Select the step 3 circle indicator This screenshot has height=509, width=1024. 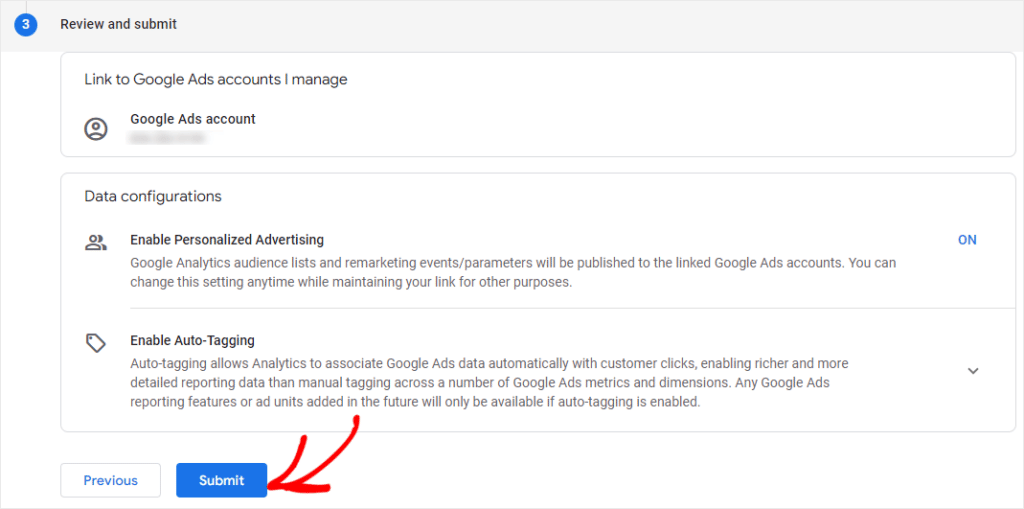click(25, 25)
